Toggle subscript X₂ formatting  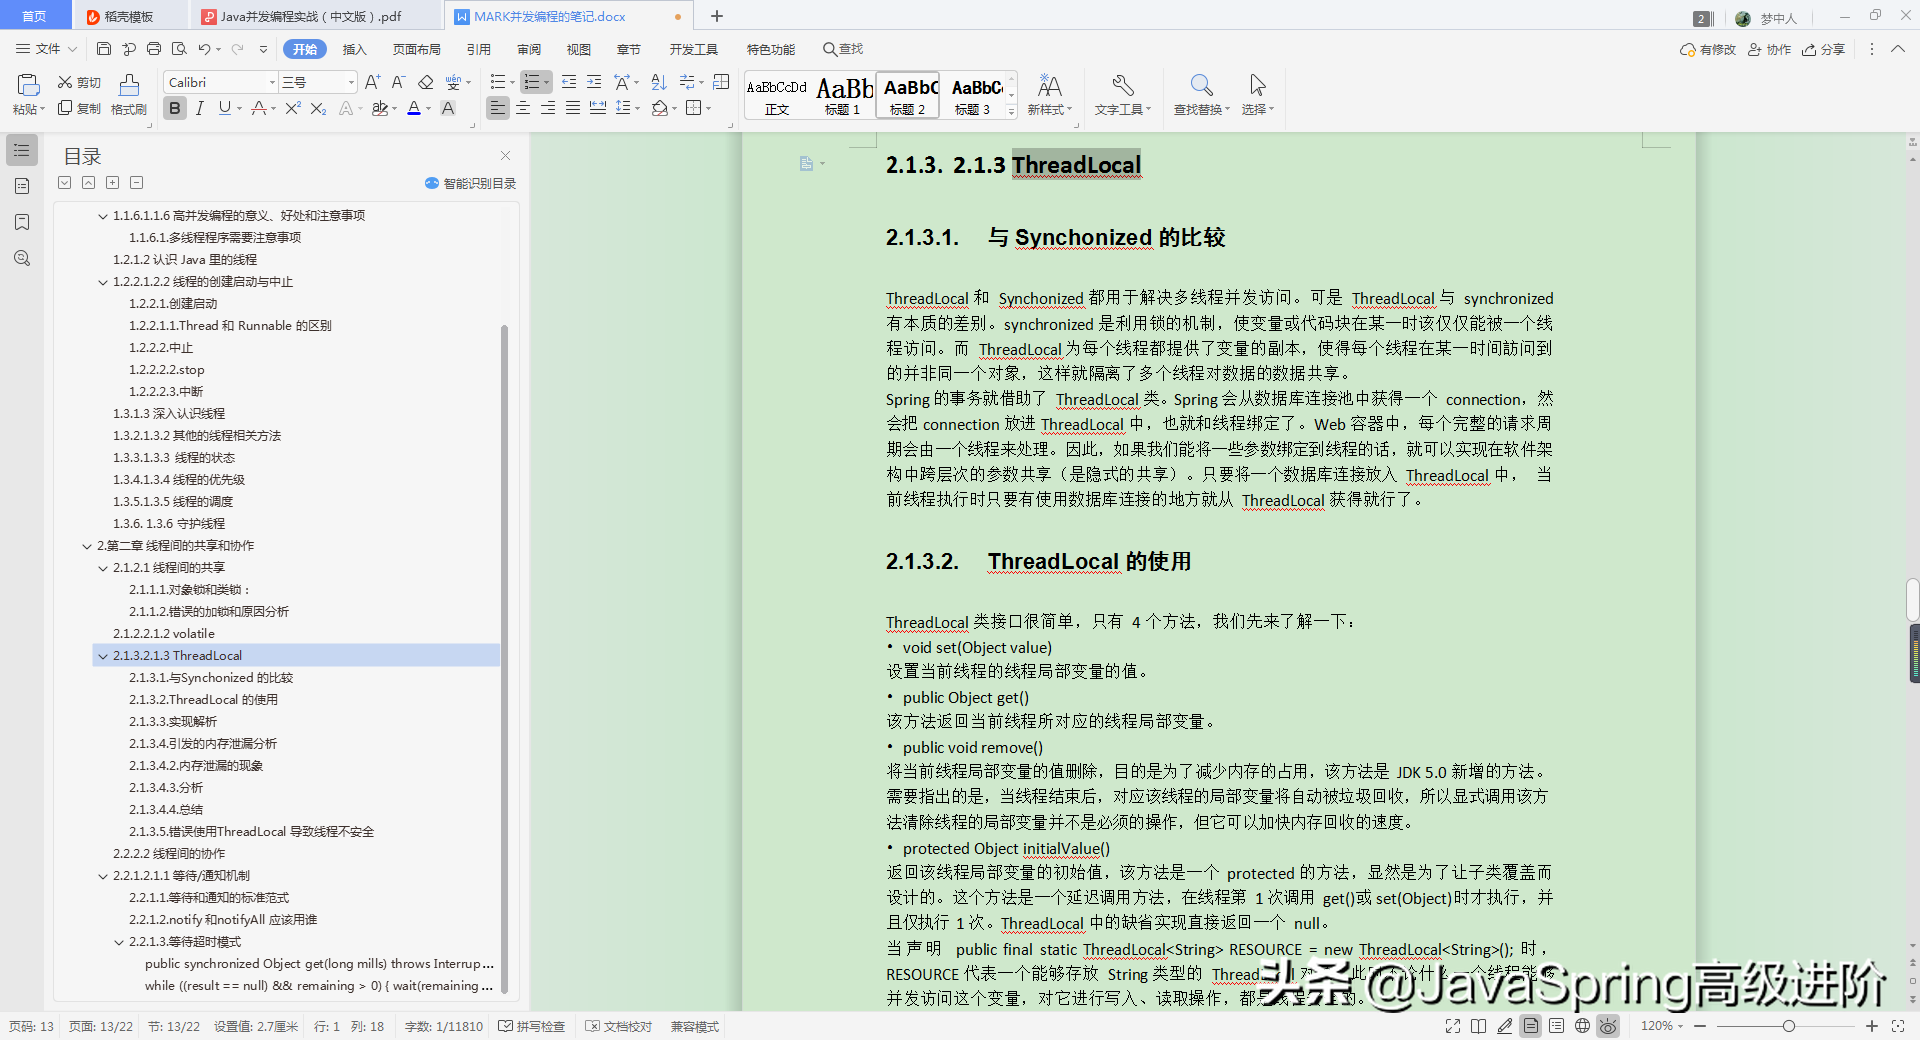318,108
